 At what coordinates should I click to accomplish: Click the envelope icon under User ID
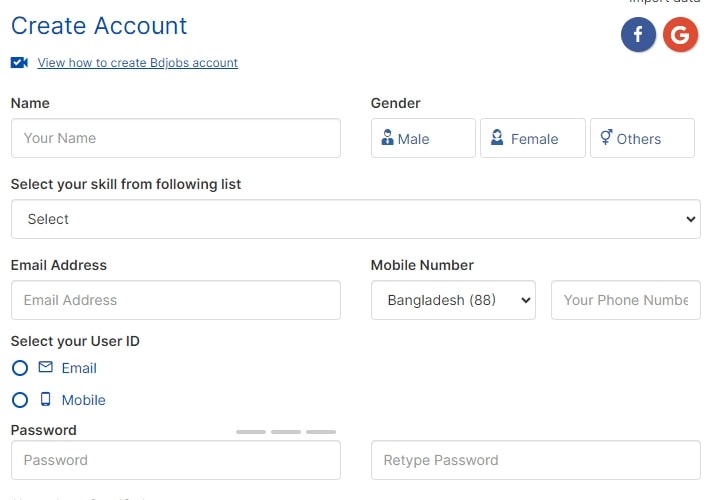[45, 367]
